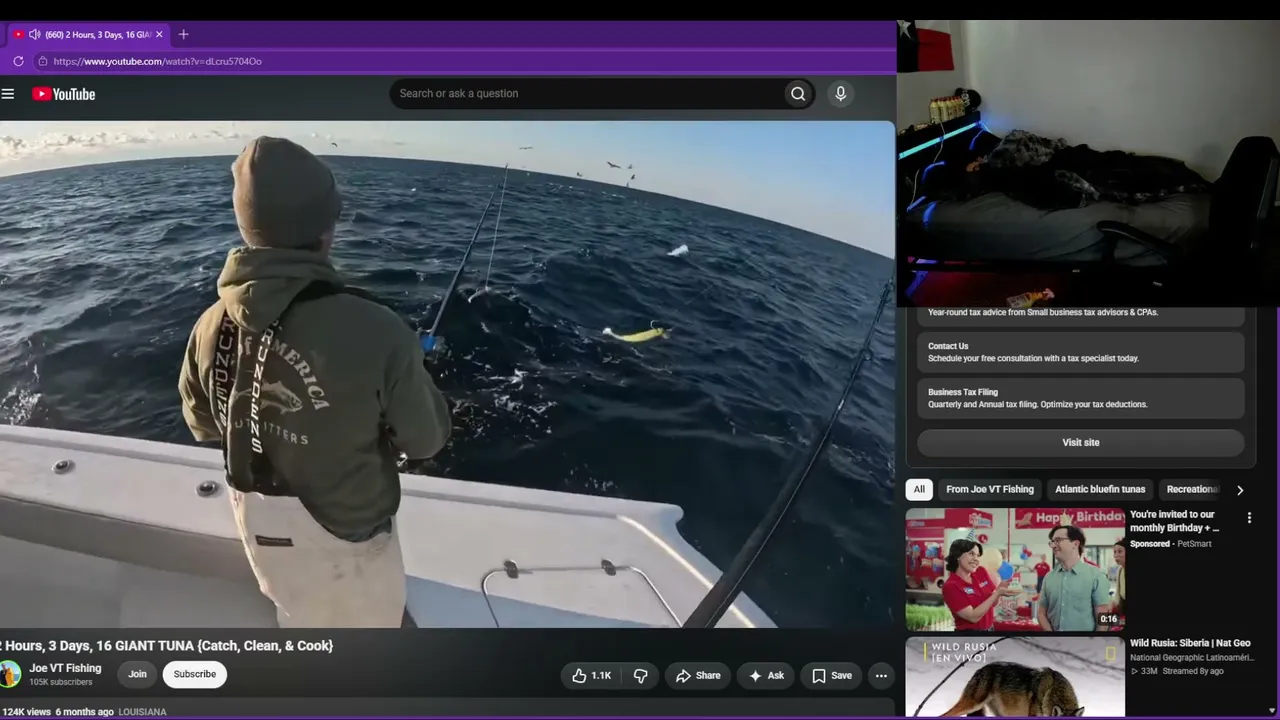The width and height of the screenshot is (1280, 720).
Task: Dislike the tuna fishing video
Action: (641, 676)
